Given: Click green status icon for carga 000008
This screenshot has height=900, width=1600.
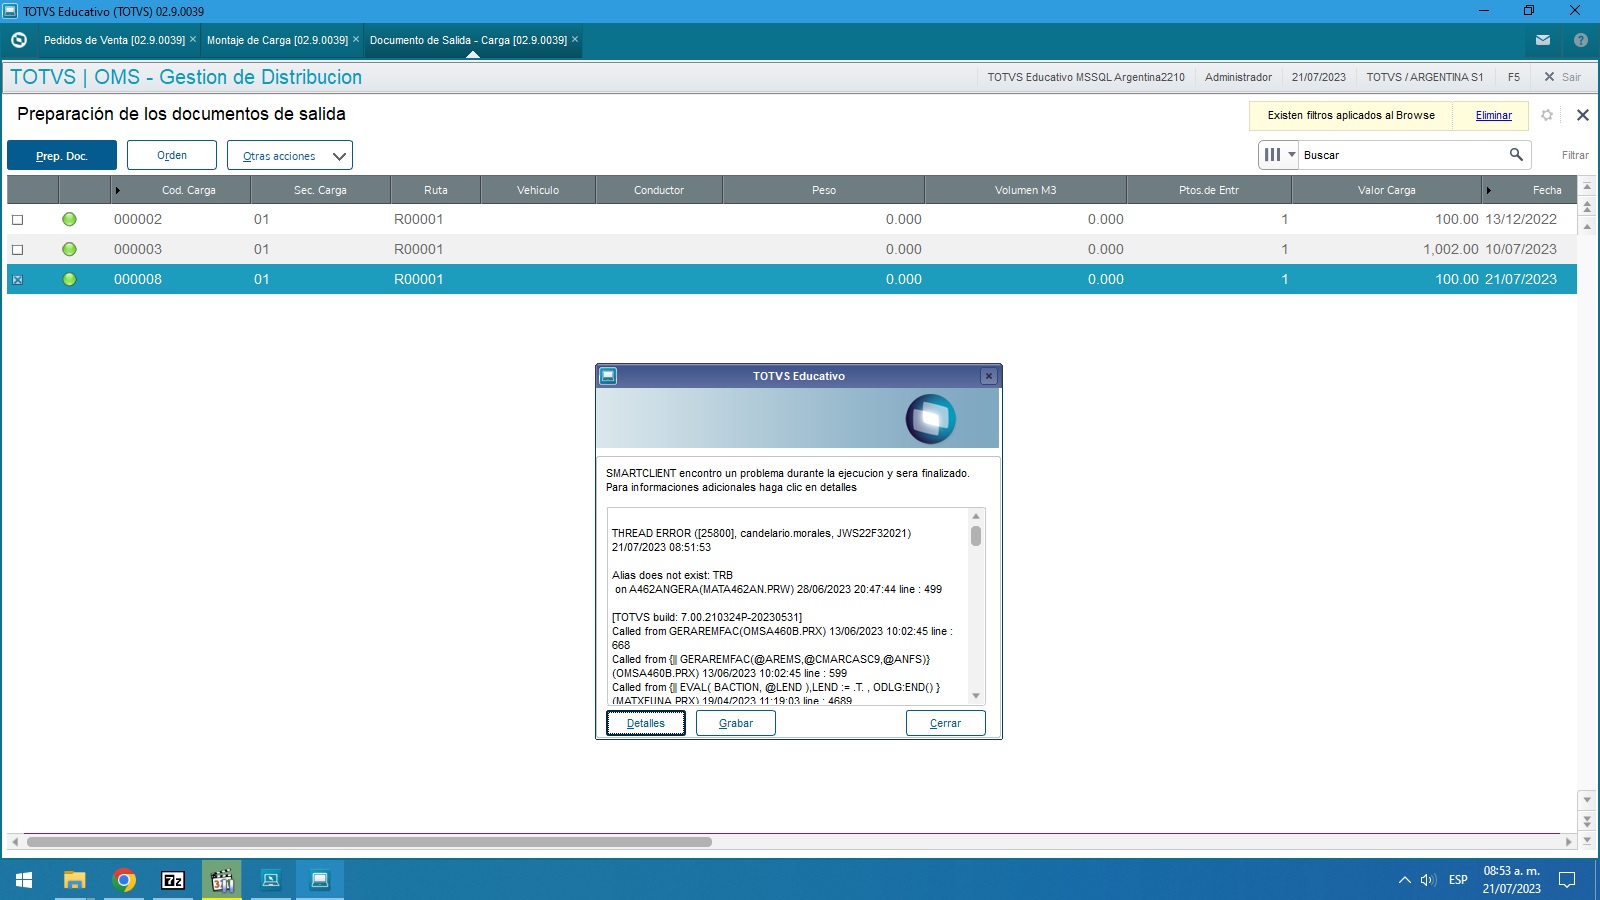Looking at the screenshot, I should pos(69,279).
